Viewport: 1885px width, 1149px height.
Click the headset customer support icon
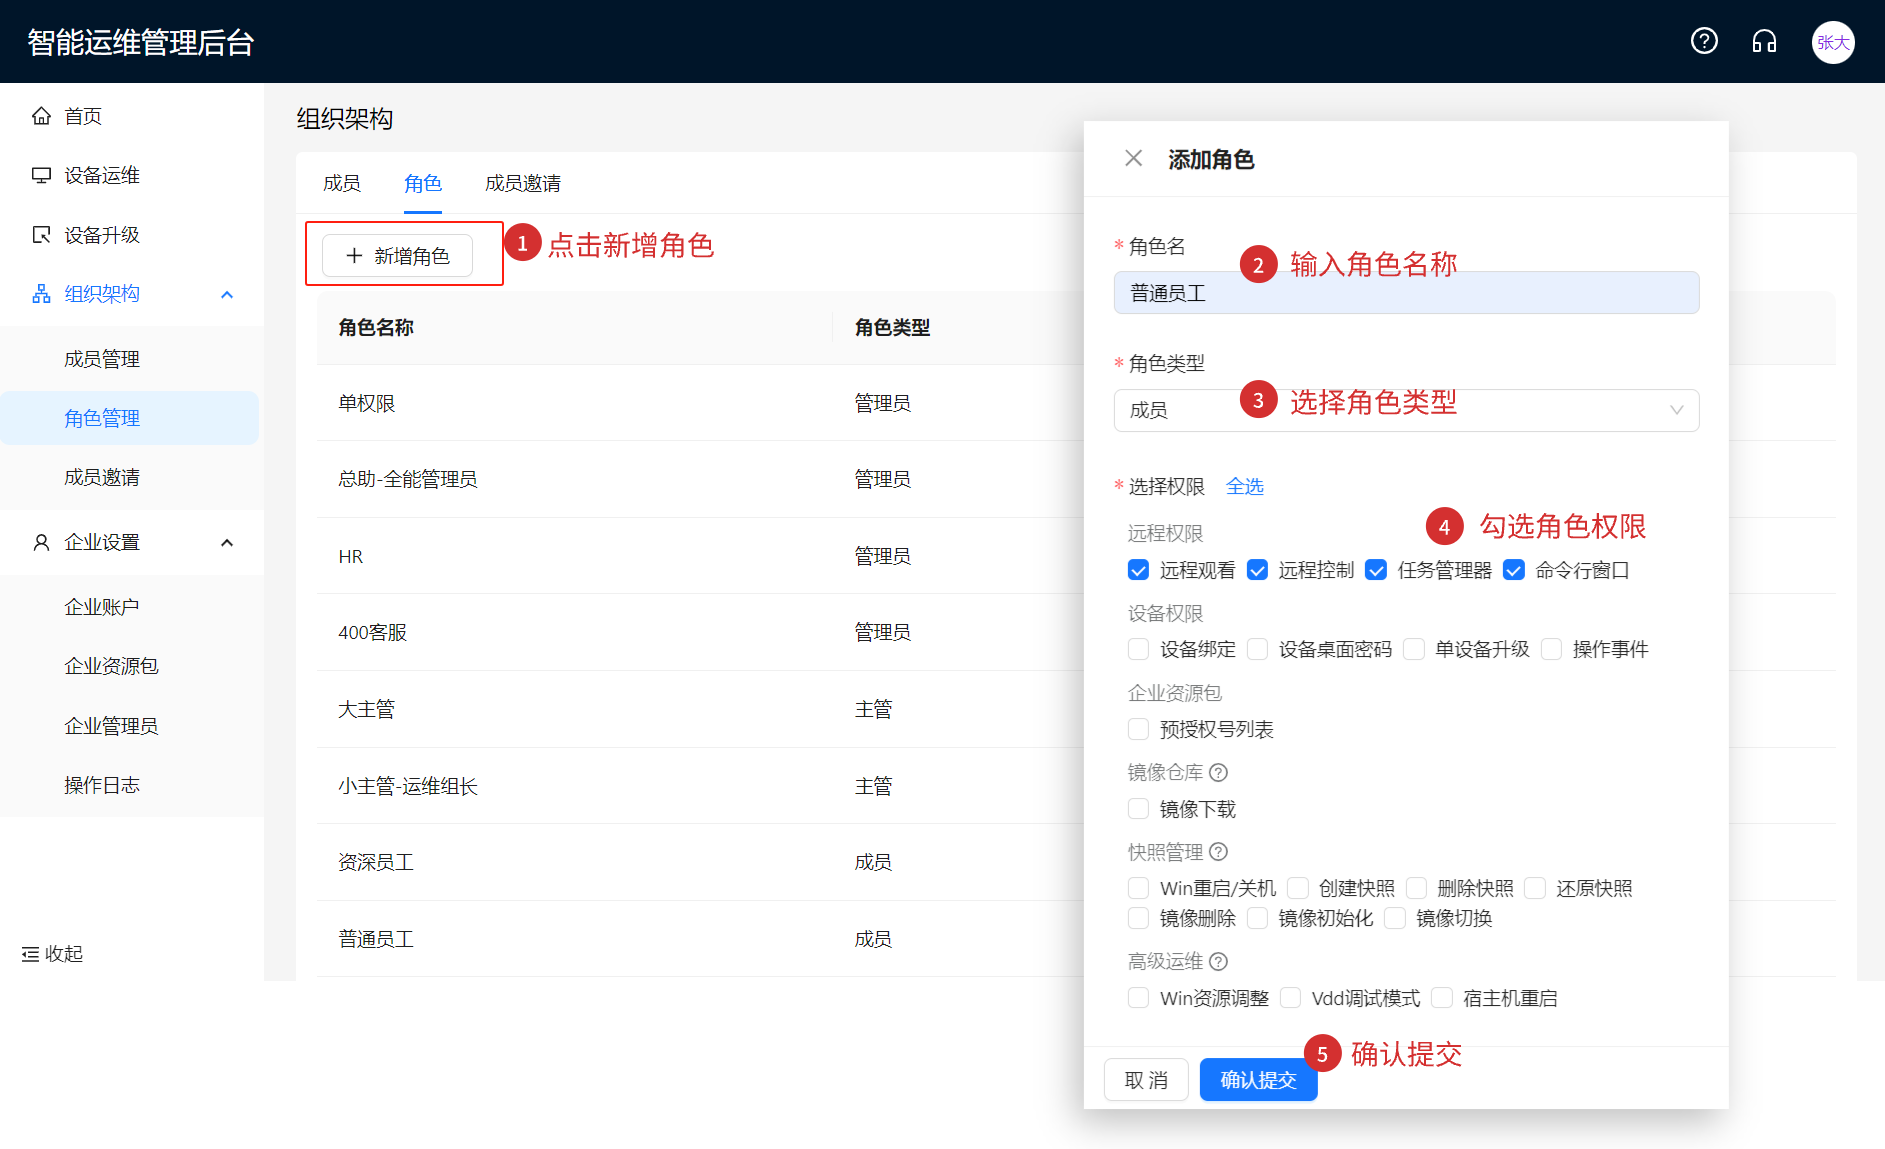point(1764,41)
